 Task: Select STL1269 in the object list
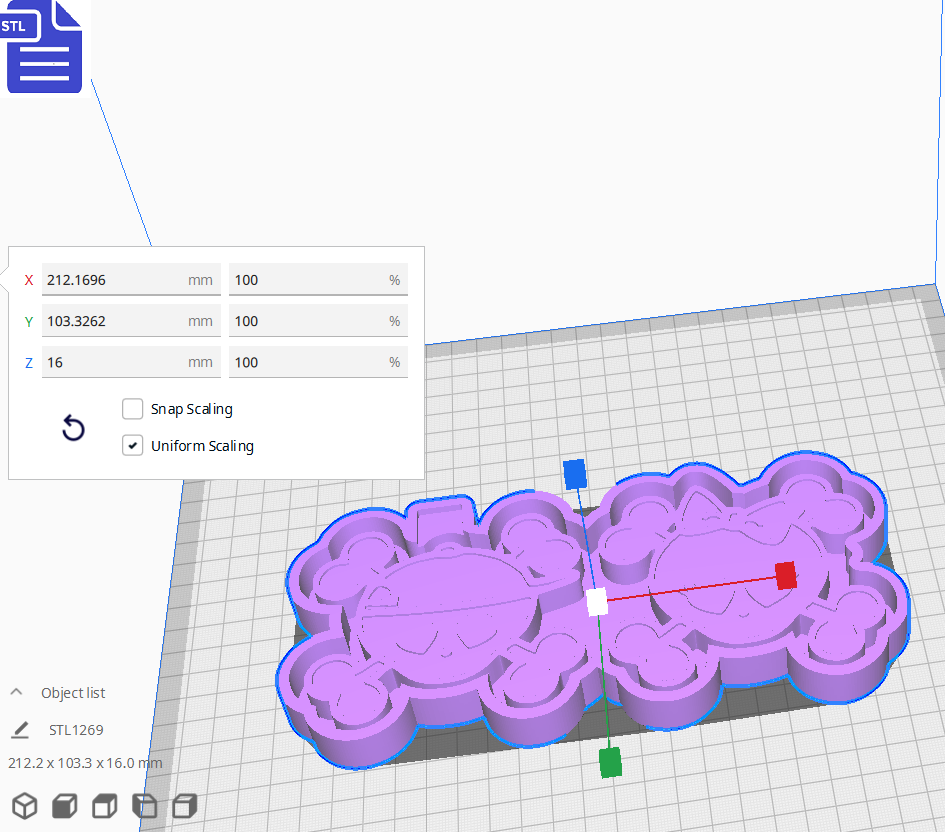(x=76, y=730)
